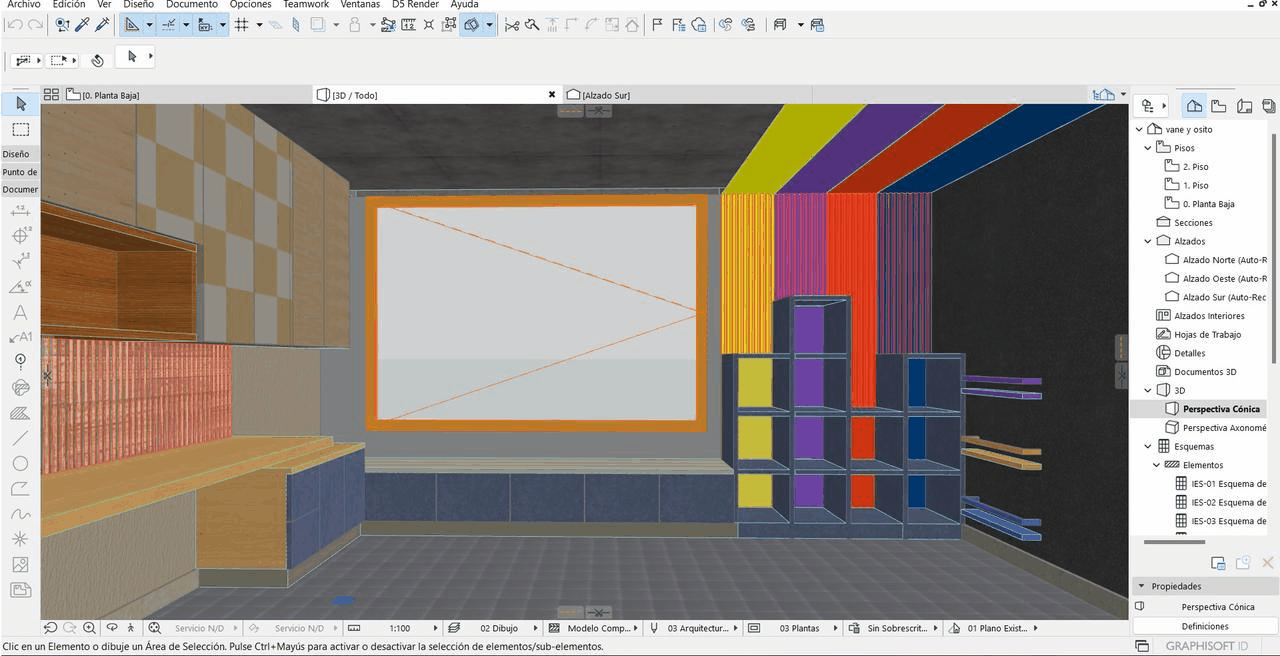Collapse the Pisos folder in Navigator

1148,148
